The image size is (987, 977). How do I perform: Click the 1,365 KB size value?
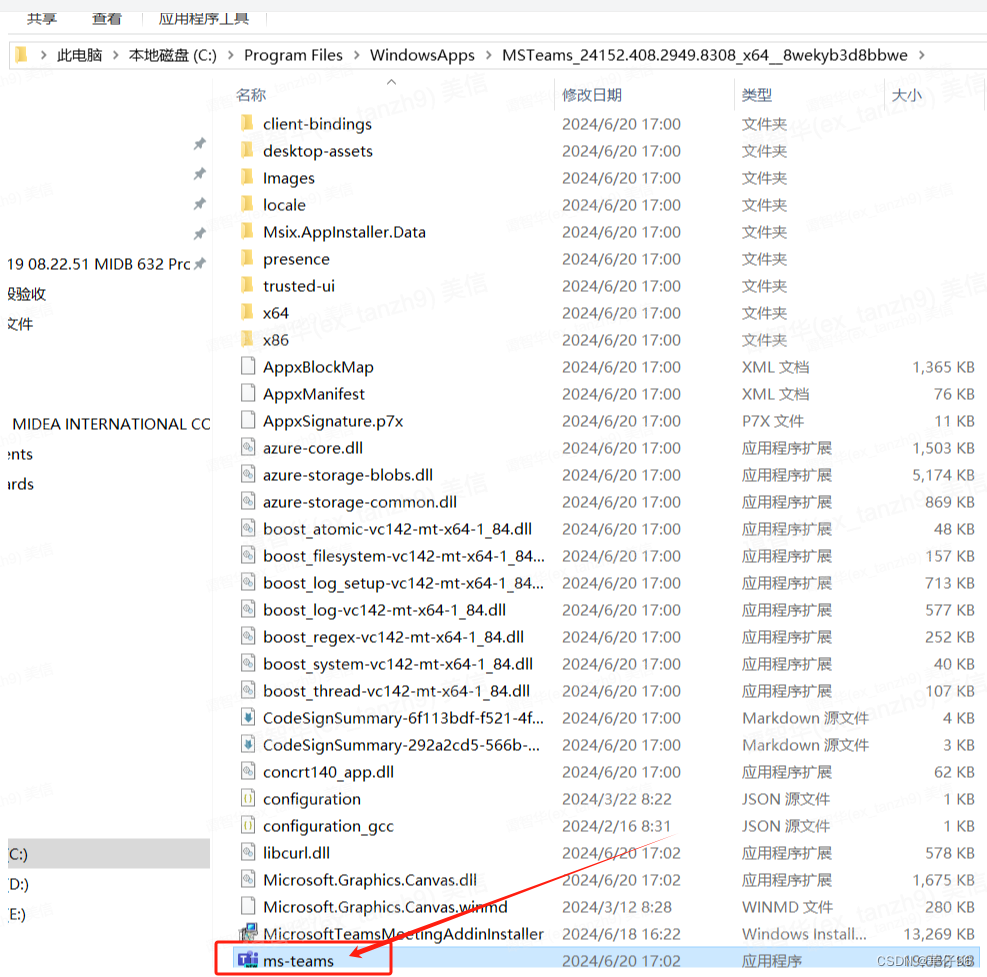click(x=943, y=367)
